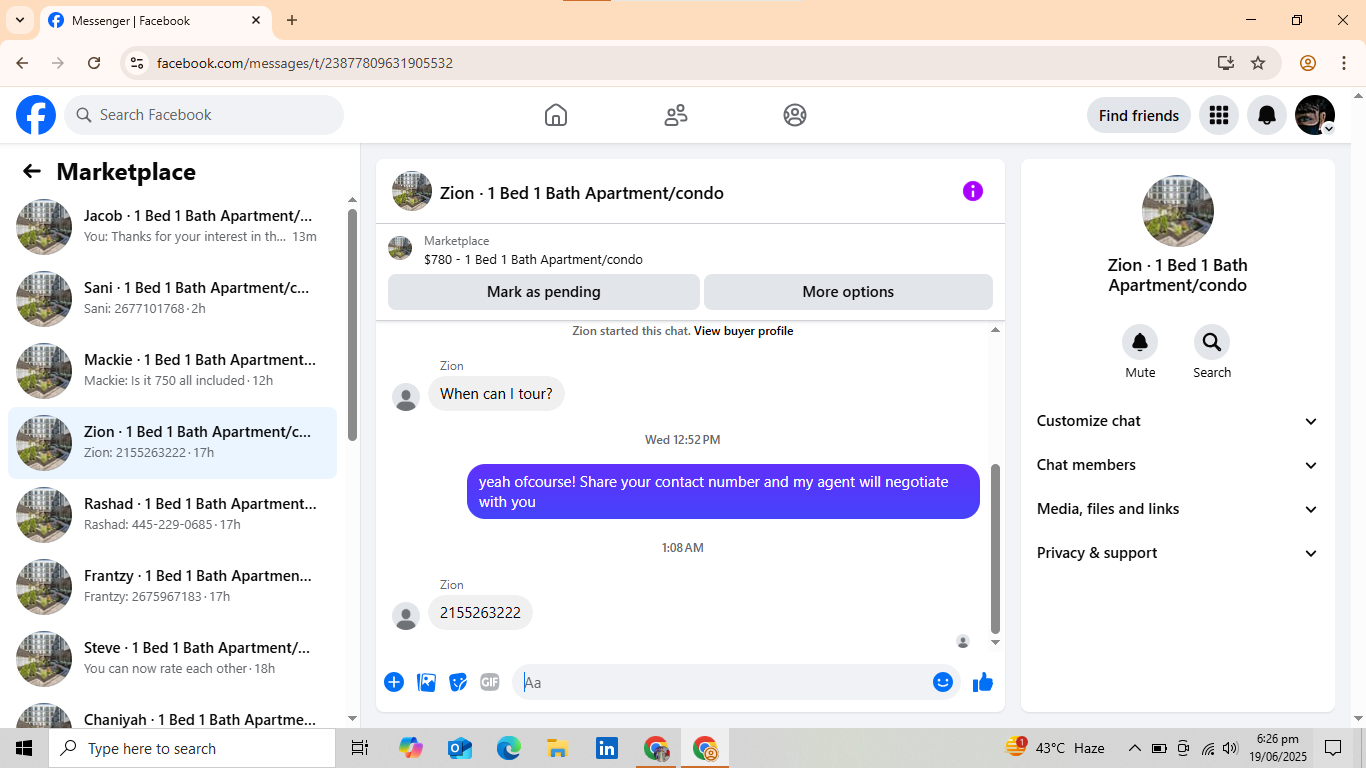Image resolution: width=1366 pixels, height=768 pixels.
Task: Click More options button
Action: pos(848,292)
